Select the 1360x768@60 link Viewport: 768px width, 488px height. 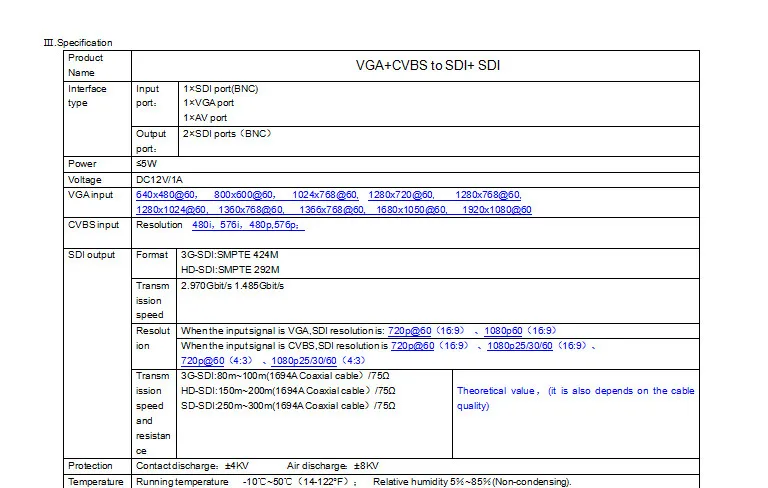pos(250,210)
